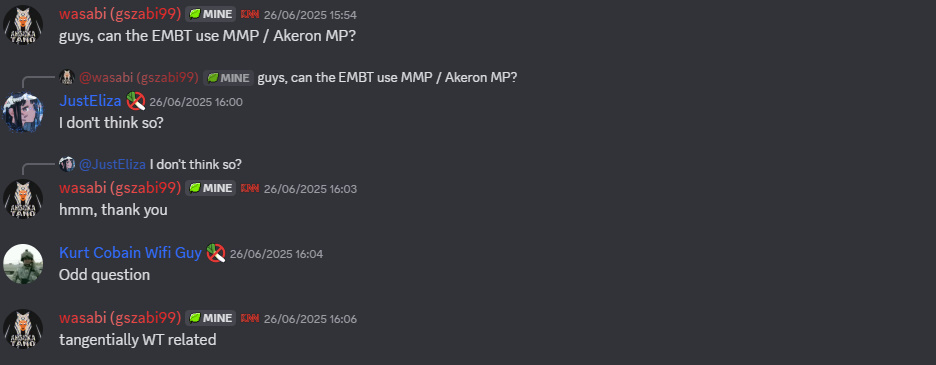Click the small JustEliza avatar in the reply preview
Screen dimensions: 936x365
66,164
